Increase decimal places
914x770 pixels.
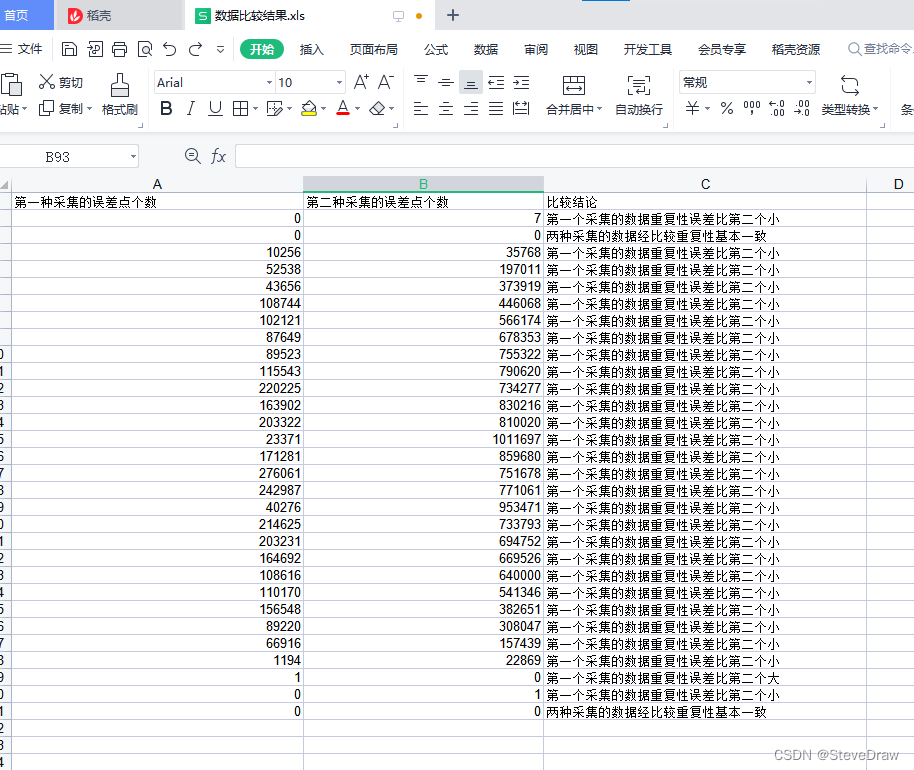777,108
